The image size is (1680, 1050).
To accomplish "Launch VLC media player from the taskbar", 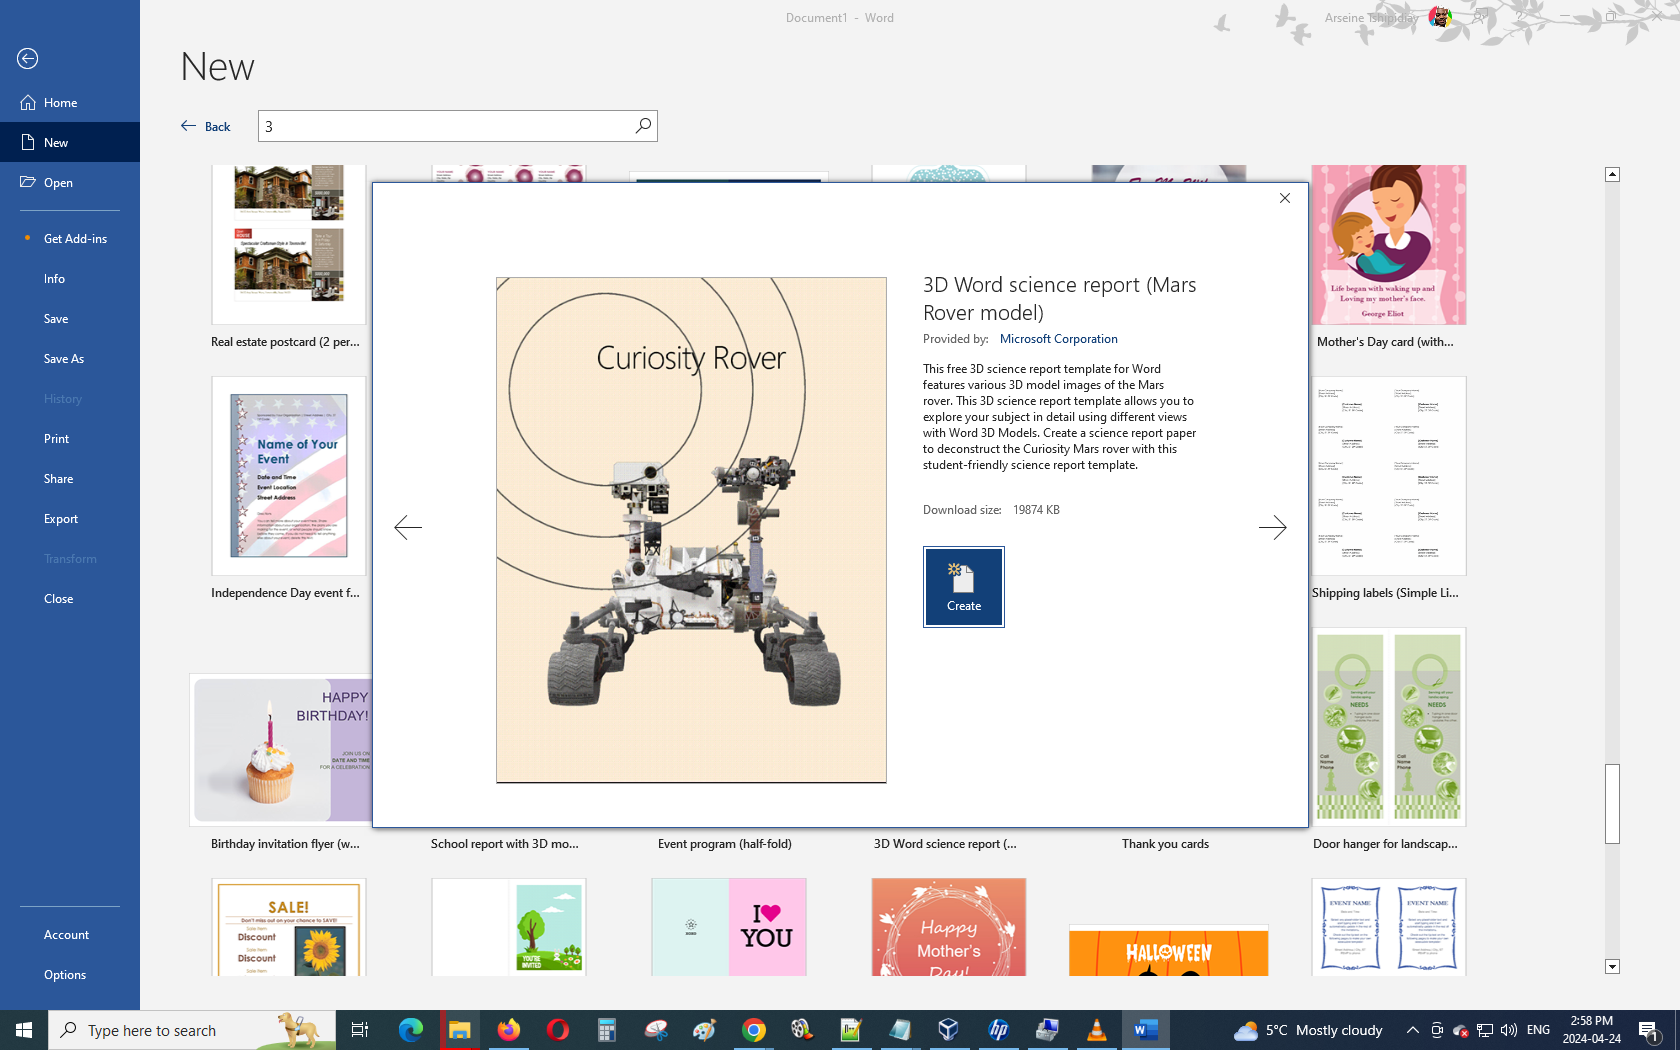I will (x=1096, y=1030).
